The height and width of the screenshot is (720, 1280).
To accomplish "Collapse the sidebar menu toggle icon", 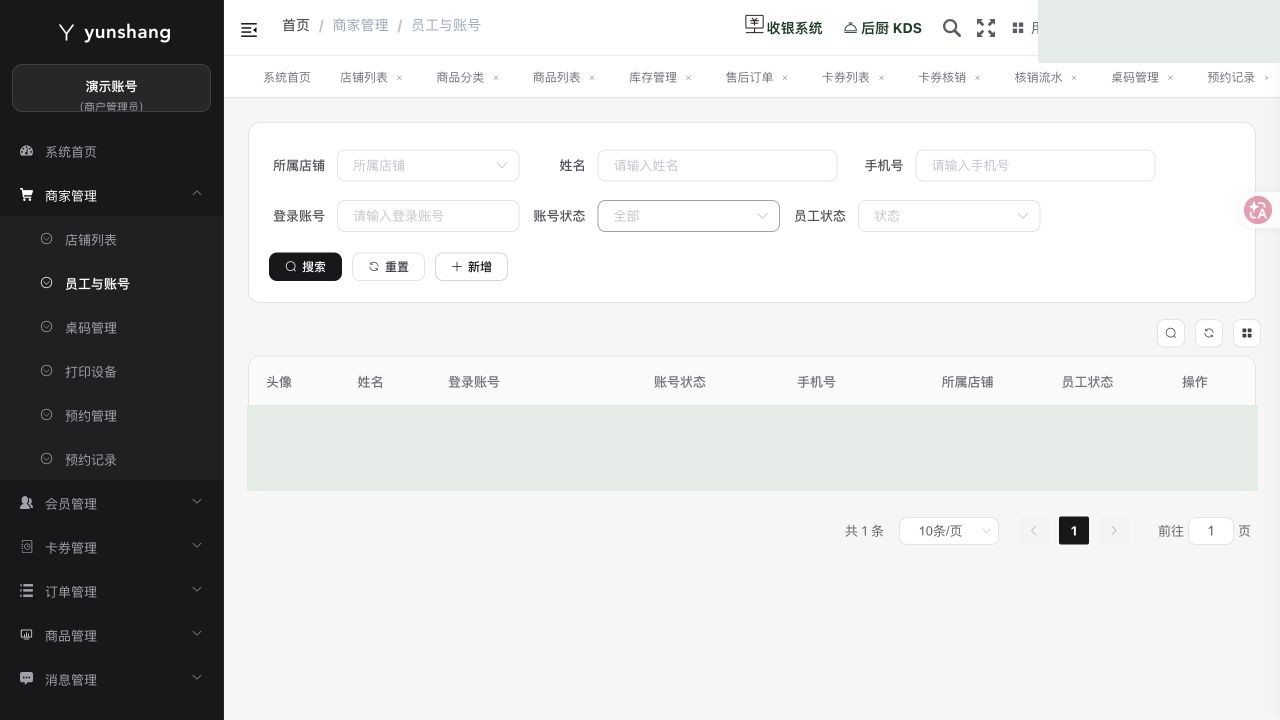I will point(249,30).
